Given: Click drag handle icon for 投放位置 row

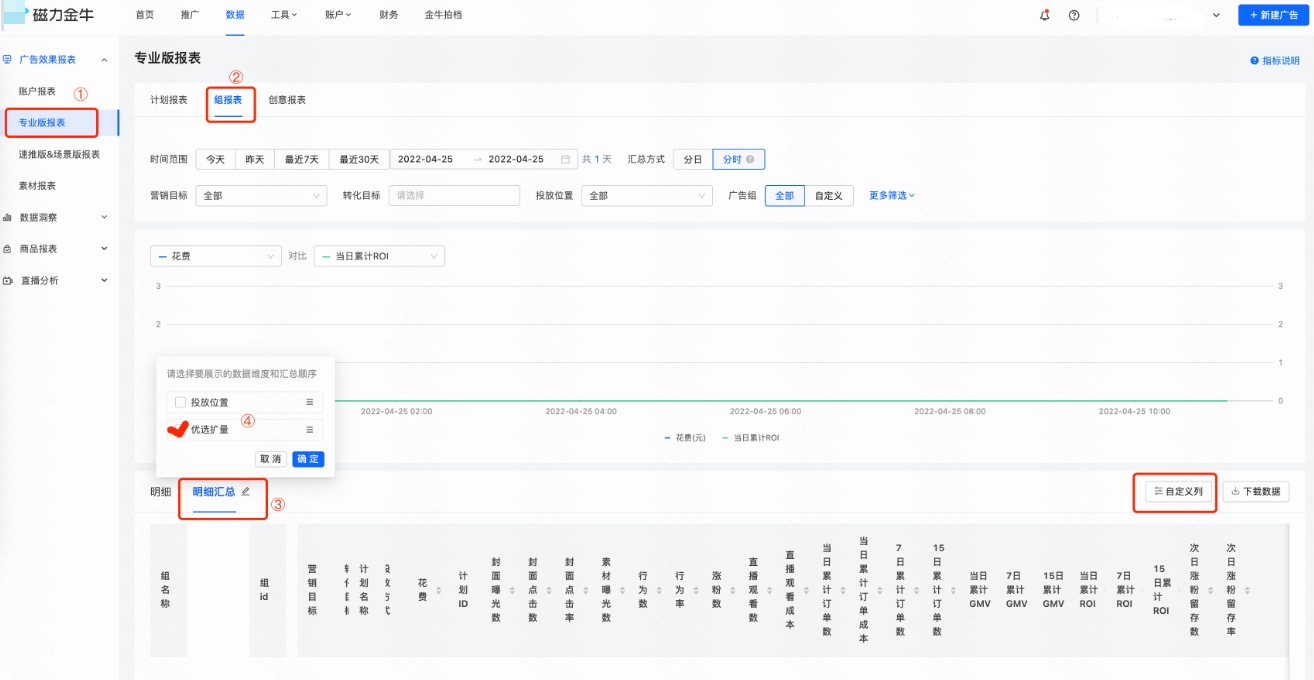Looking at the screenshot, I should point(309,402).
